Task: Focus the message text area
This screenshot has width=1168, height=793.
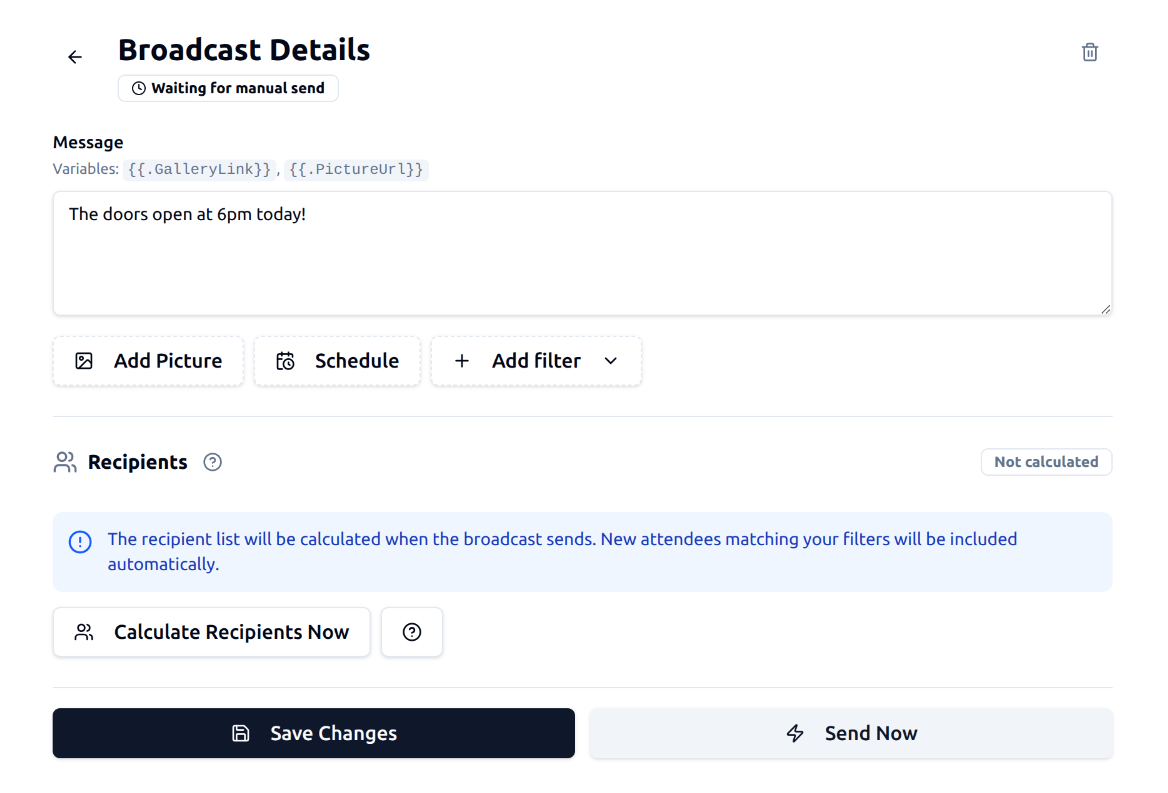Action: click(583, 253)
